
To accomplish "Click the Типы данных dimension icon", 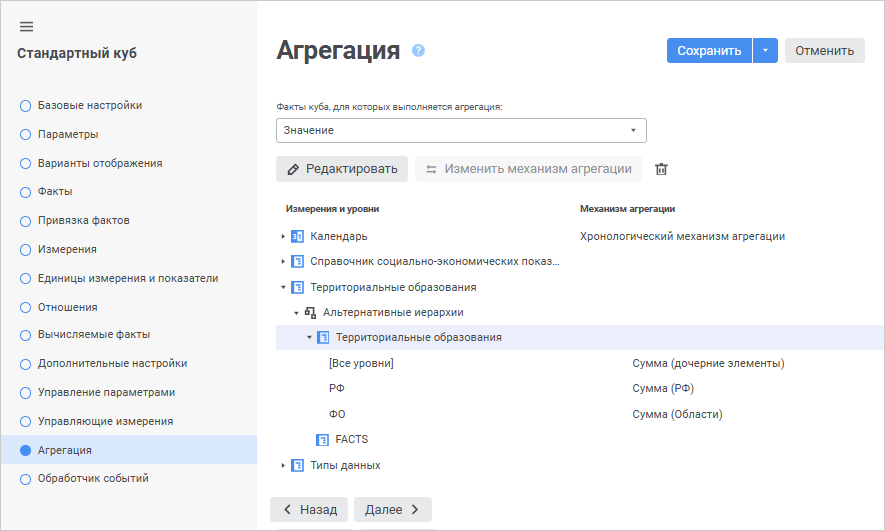I will 297,465.
